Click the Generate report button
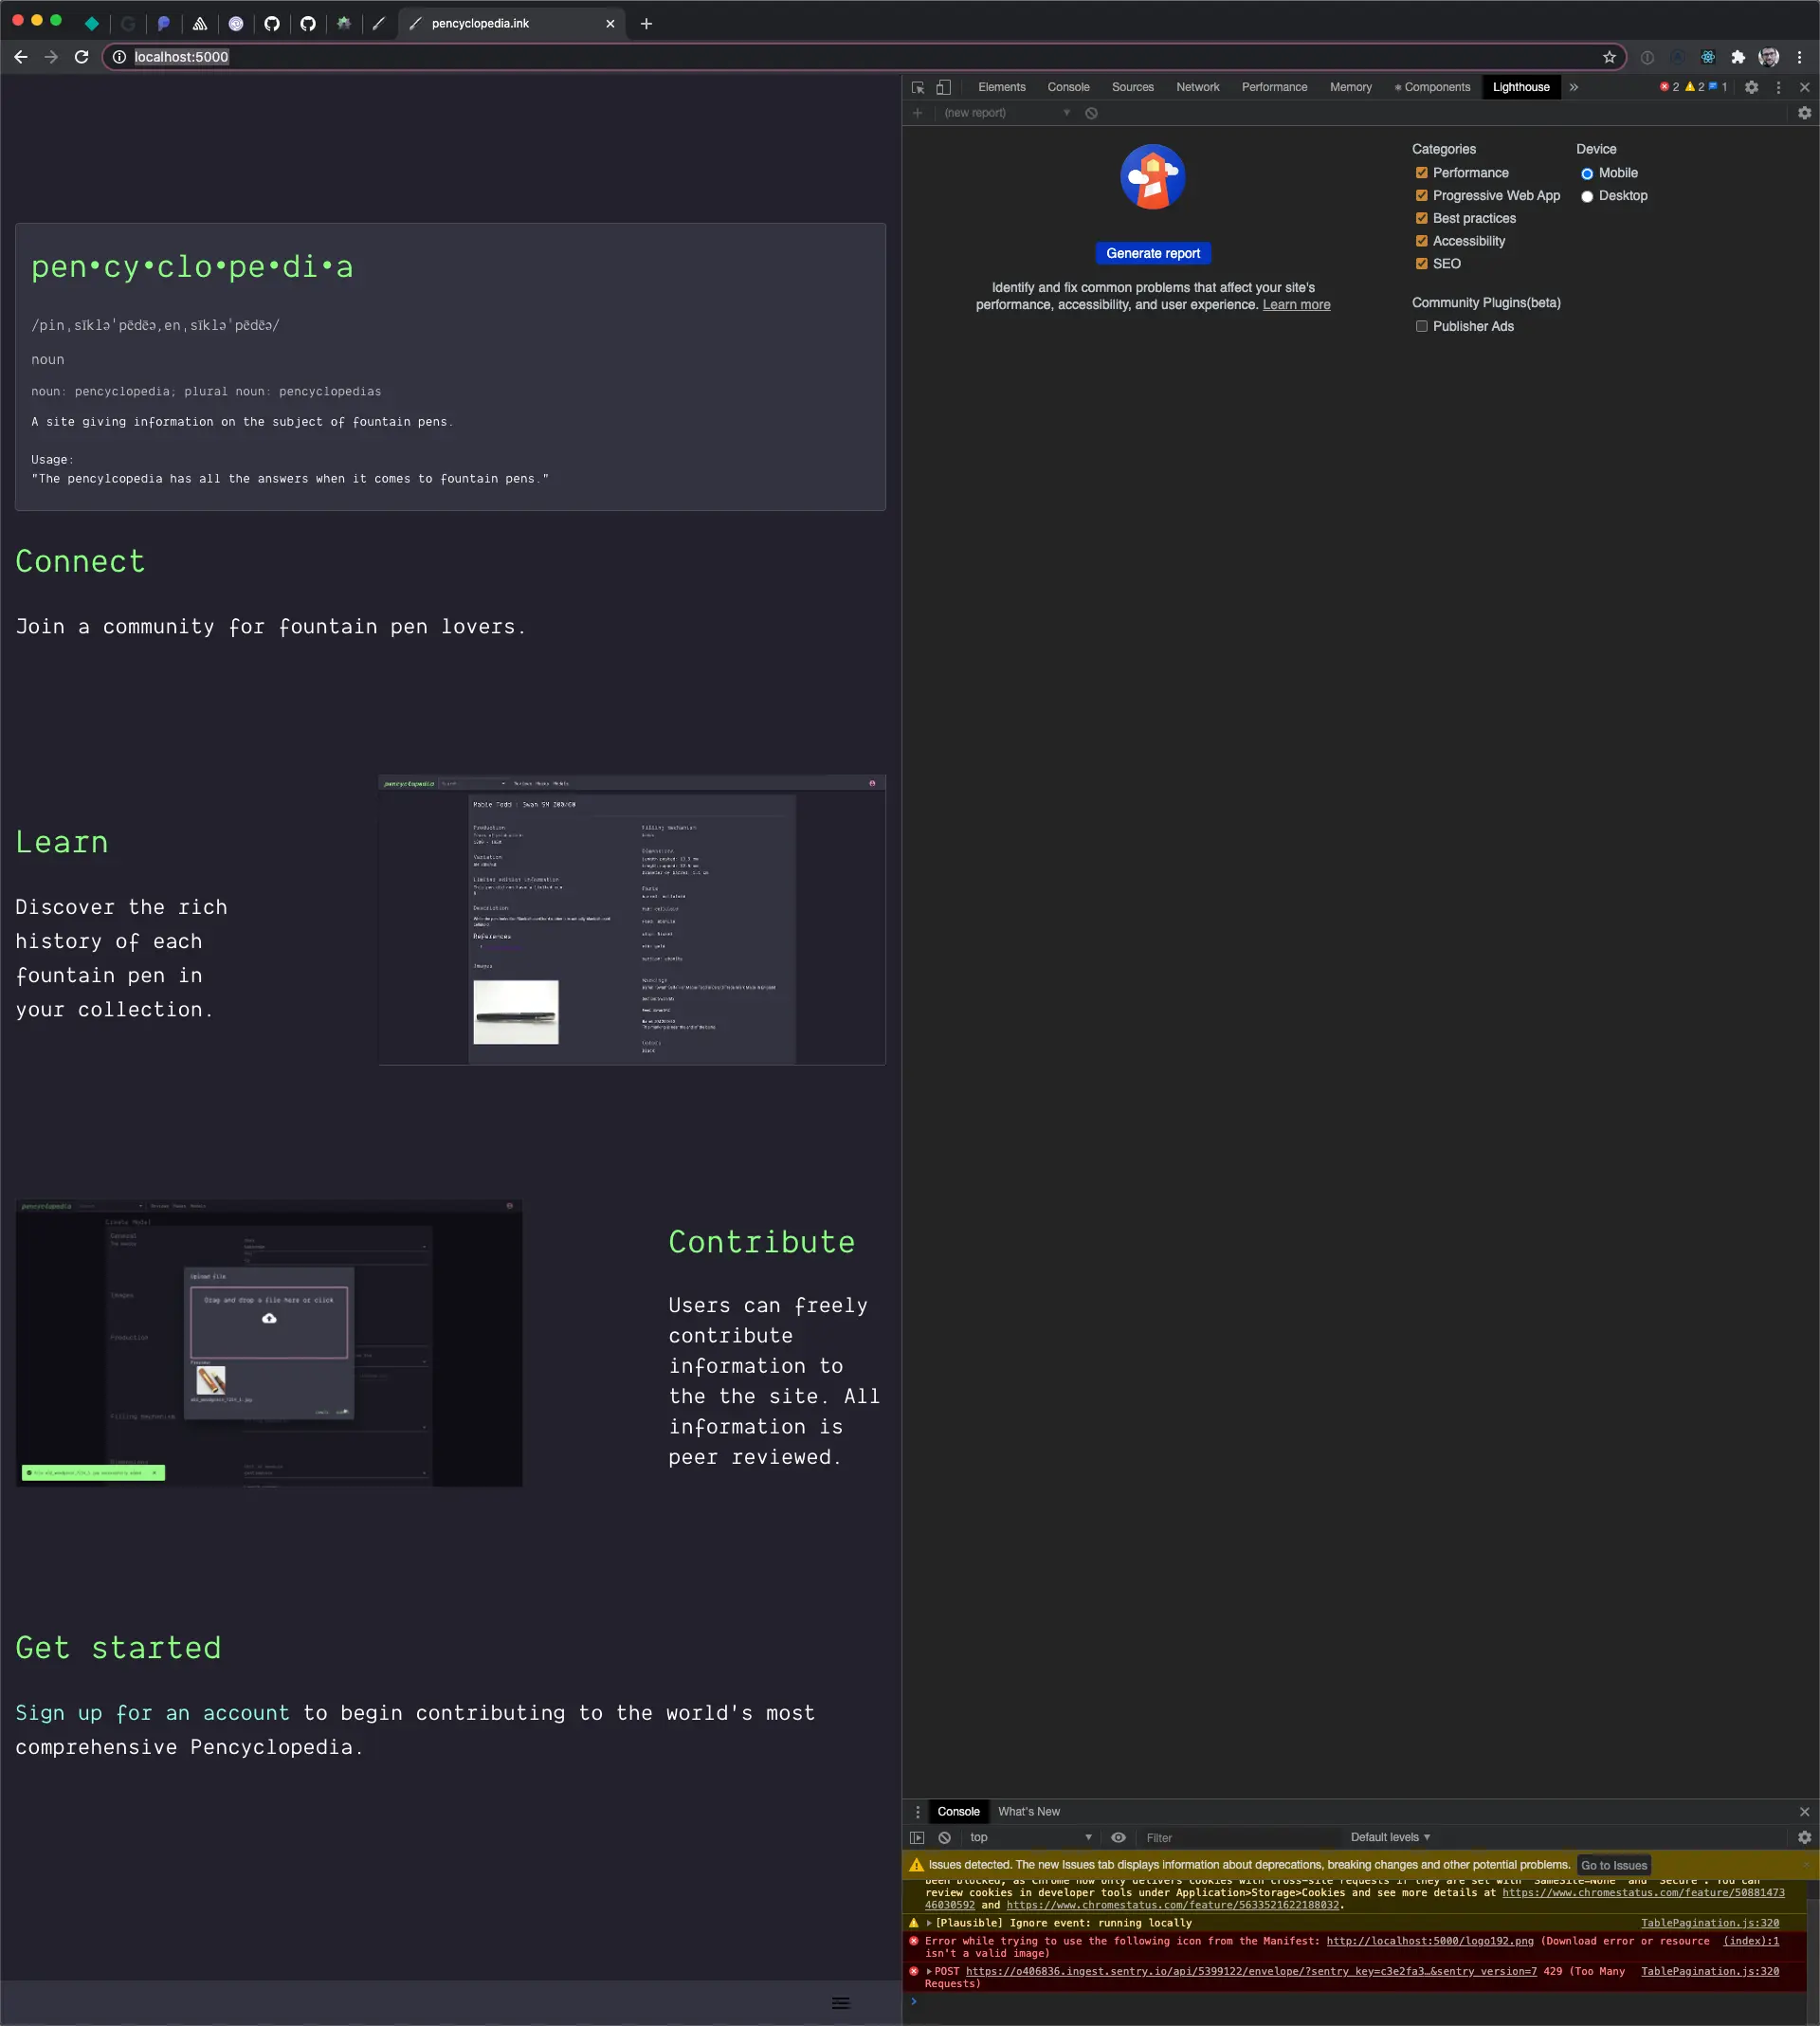 coord(1152,253)
